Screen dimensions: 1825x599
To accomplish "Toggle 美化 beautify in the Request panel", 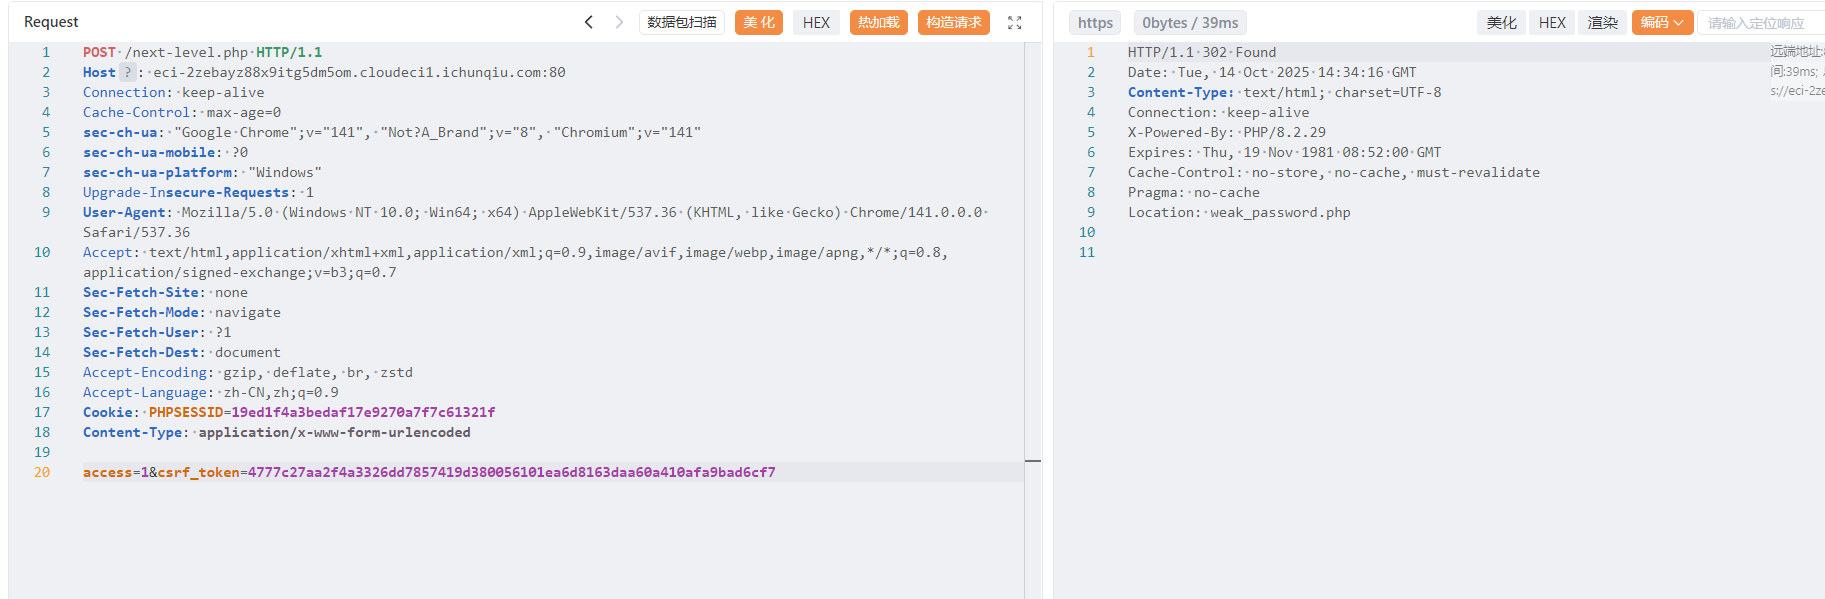I will click(758, 22).
